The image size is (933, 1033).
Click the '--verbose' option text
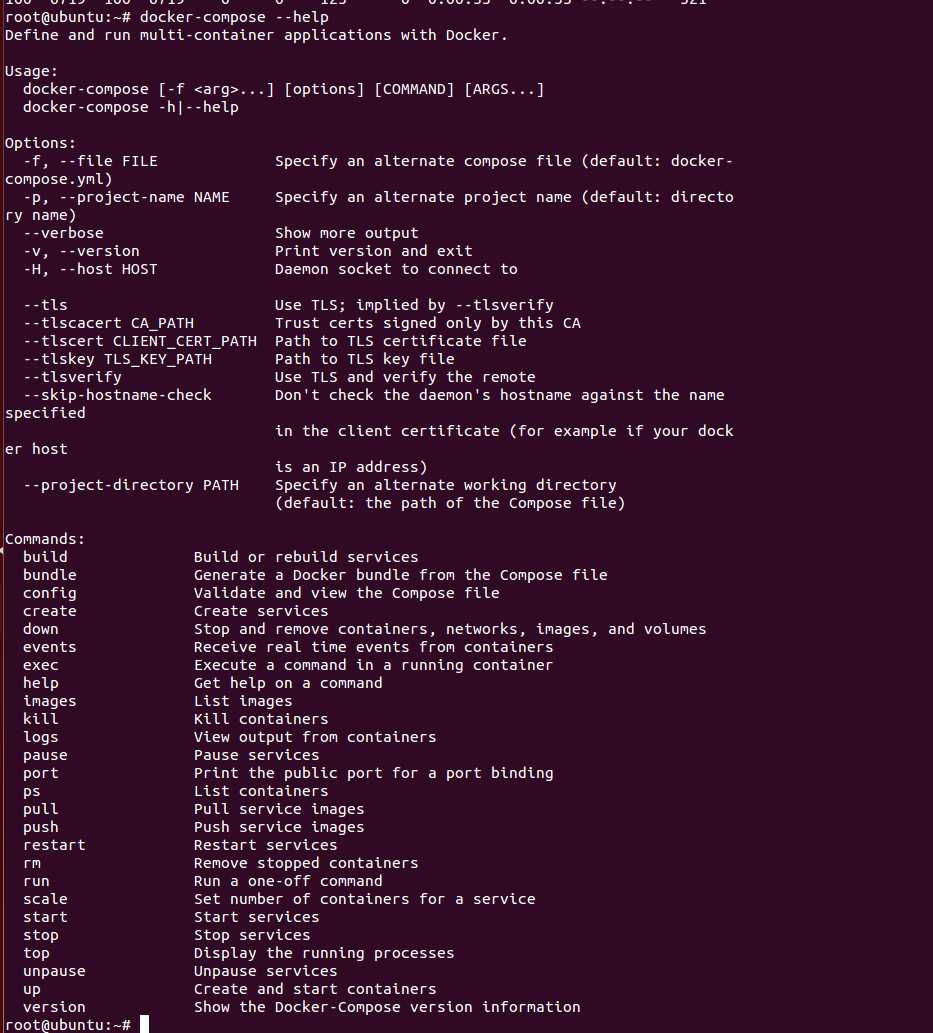pyautogui.click(x=63, y=233)
